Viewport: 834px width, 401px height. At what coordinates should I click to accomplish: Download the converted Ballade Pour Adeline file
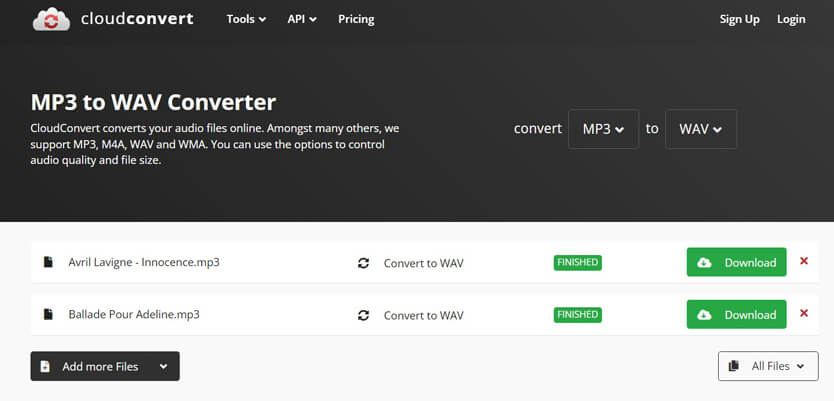tap(736, 314)
